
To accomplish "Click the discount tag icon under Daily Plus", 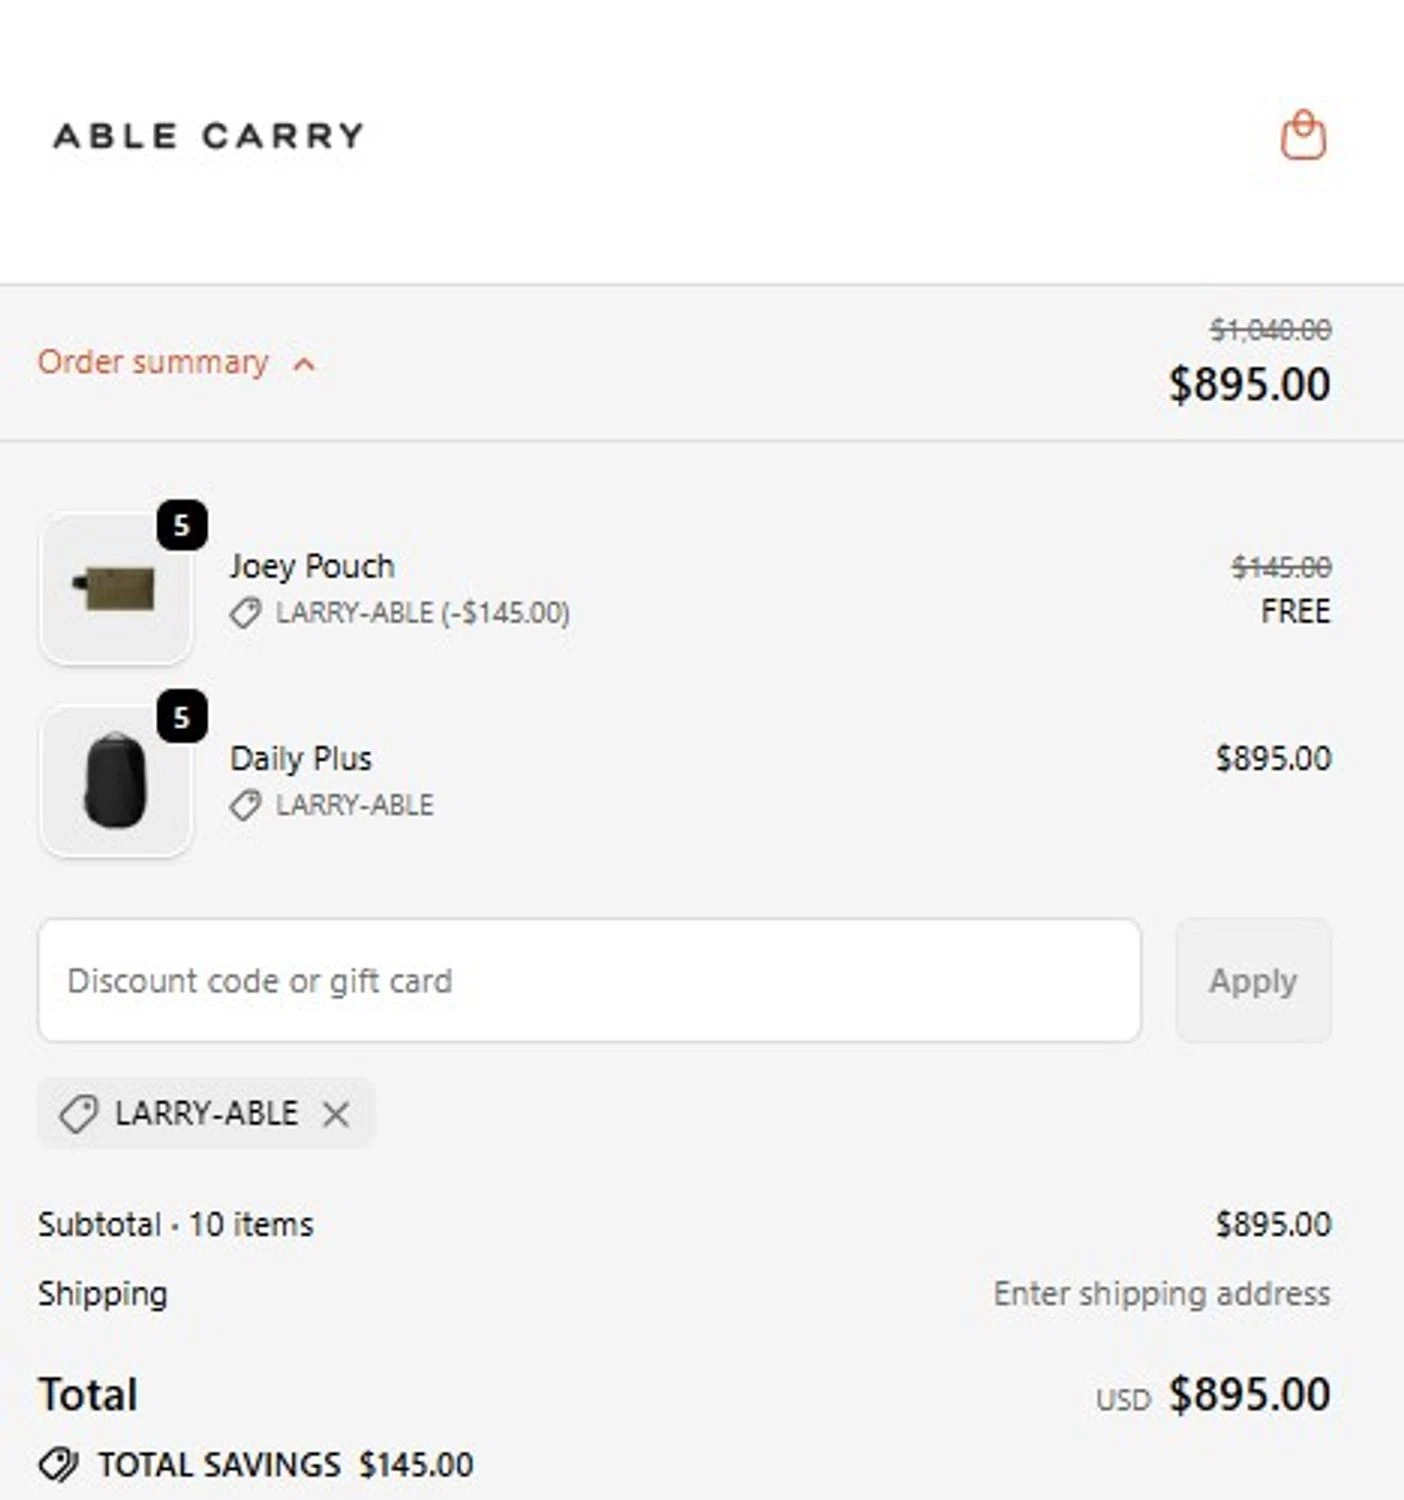I will (x=245, y=805).
